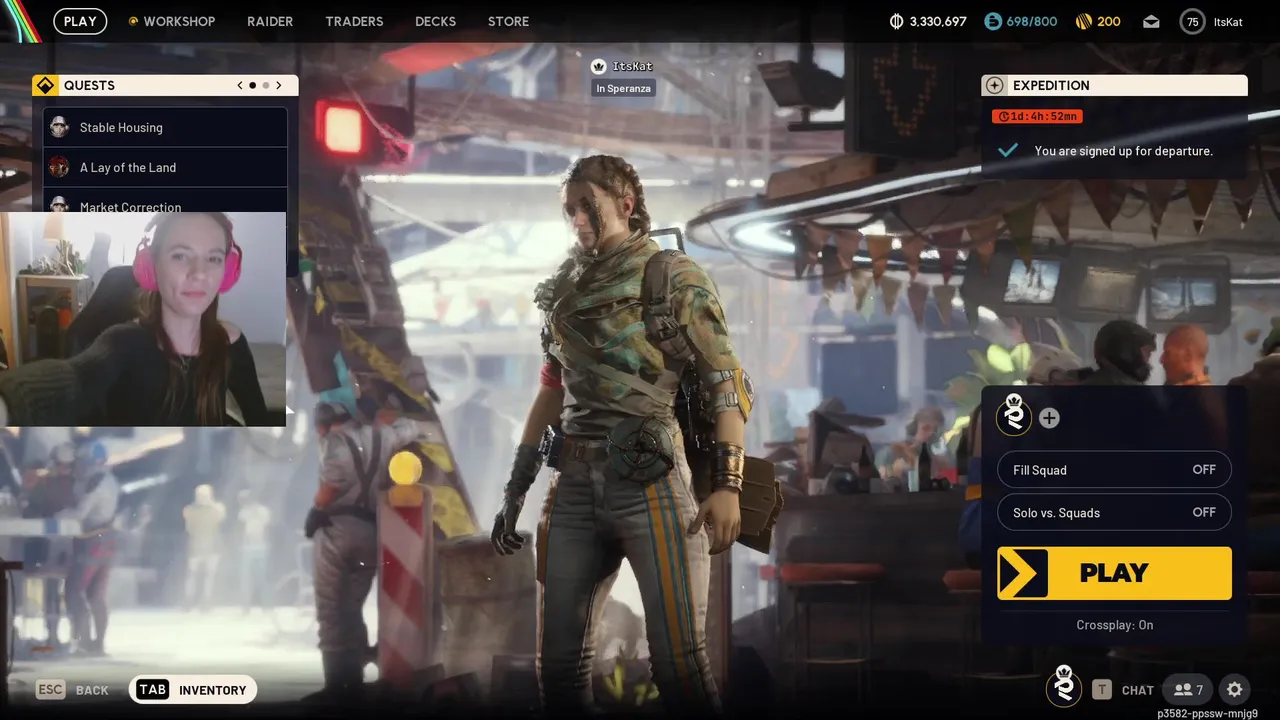Open the Stable Housing quest
This screenshot has width=1280, height=720.
(x=165, y=127)
